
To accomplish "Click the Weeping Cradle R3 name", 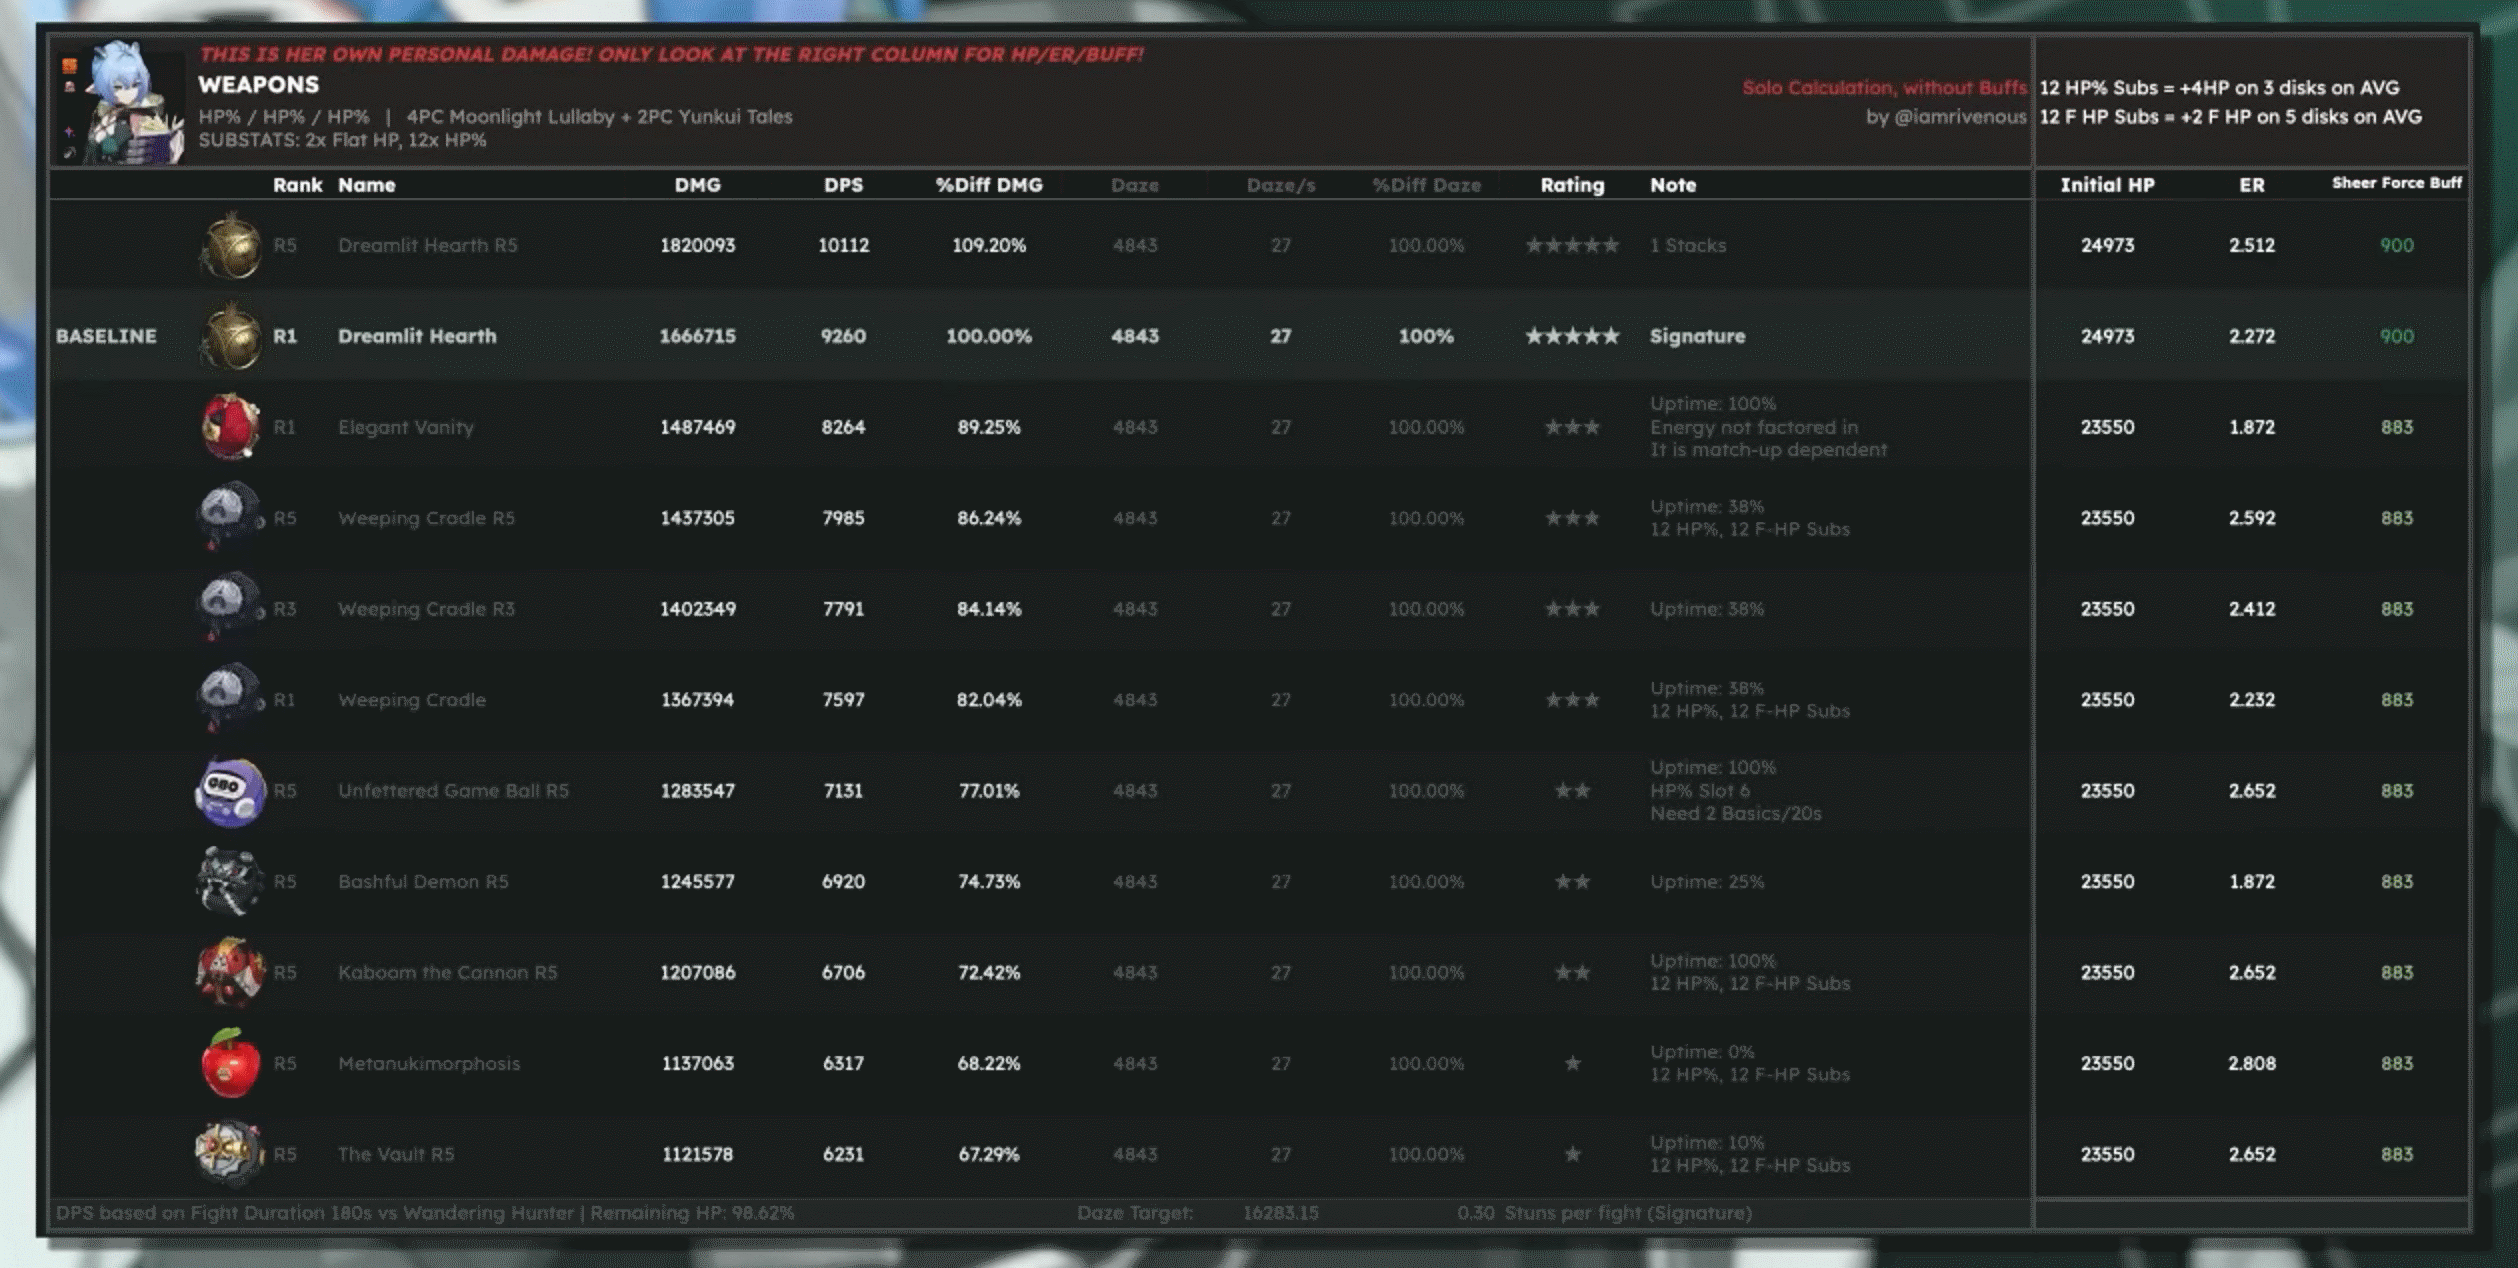I will (x=426, y=609).
